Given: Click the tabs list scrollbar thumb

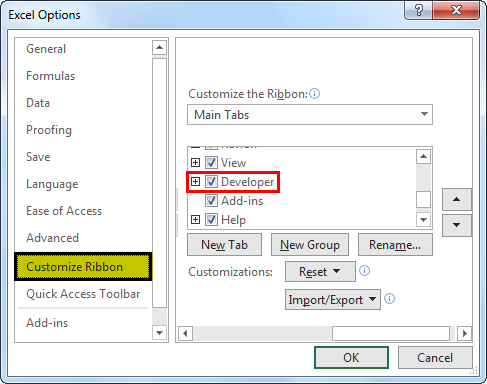Looking at the screenshot, I should coord(423,199).
